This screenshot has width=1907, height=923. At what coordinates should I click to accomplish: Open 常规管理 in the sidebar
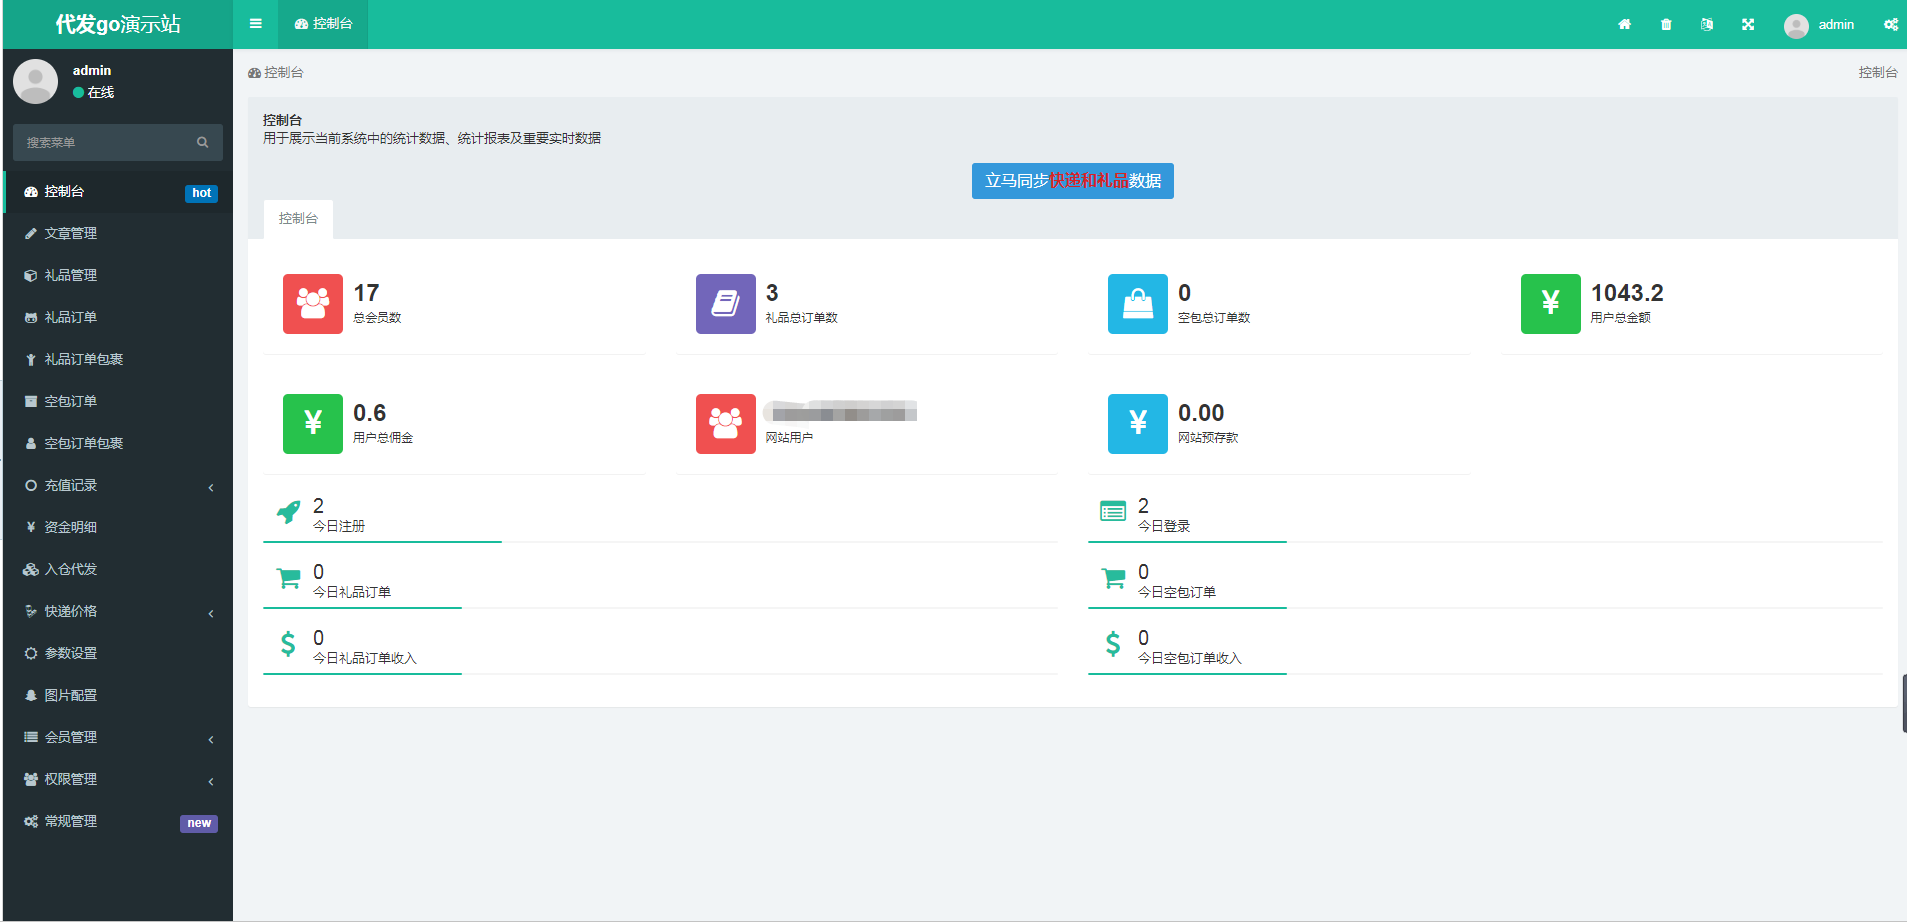pos(118,821)
